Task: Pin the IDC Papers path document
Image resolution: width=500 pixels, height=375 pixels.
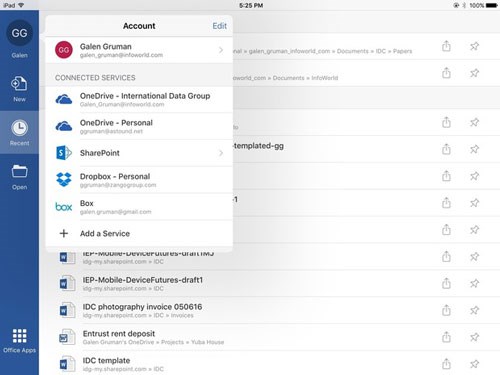Action: click(474, 46)
